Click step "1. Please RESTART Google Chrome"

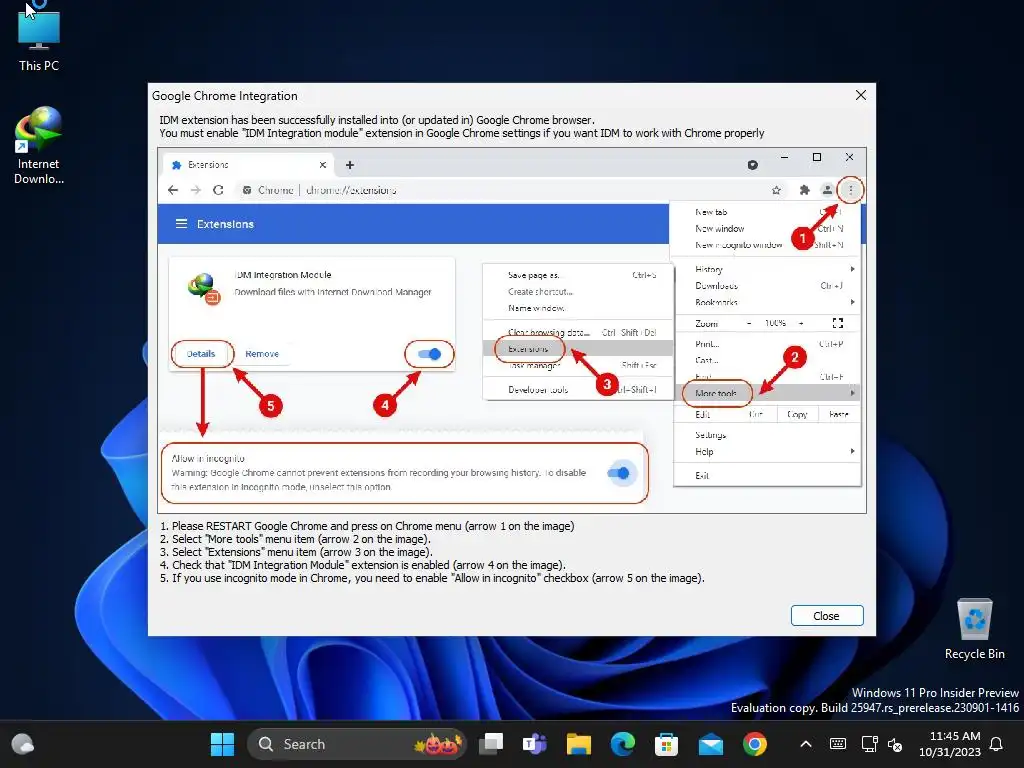pos(367,526)
